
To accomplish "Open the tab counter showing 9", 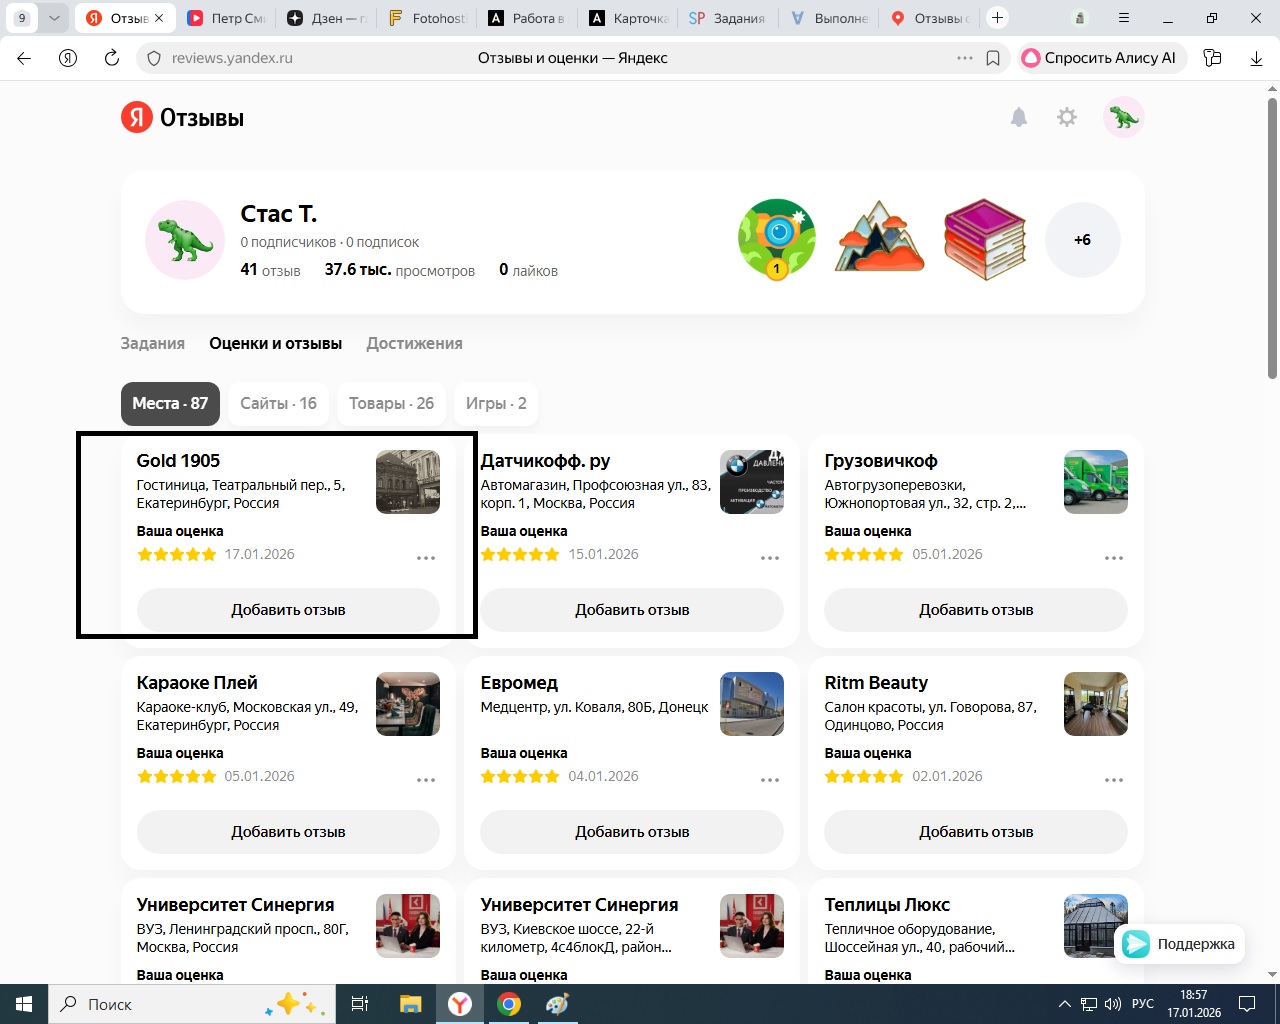I will pyautogui.click(x=22, y=18).
